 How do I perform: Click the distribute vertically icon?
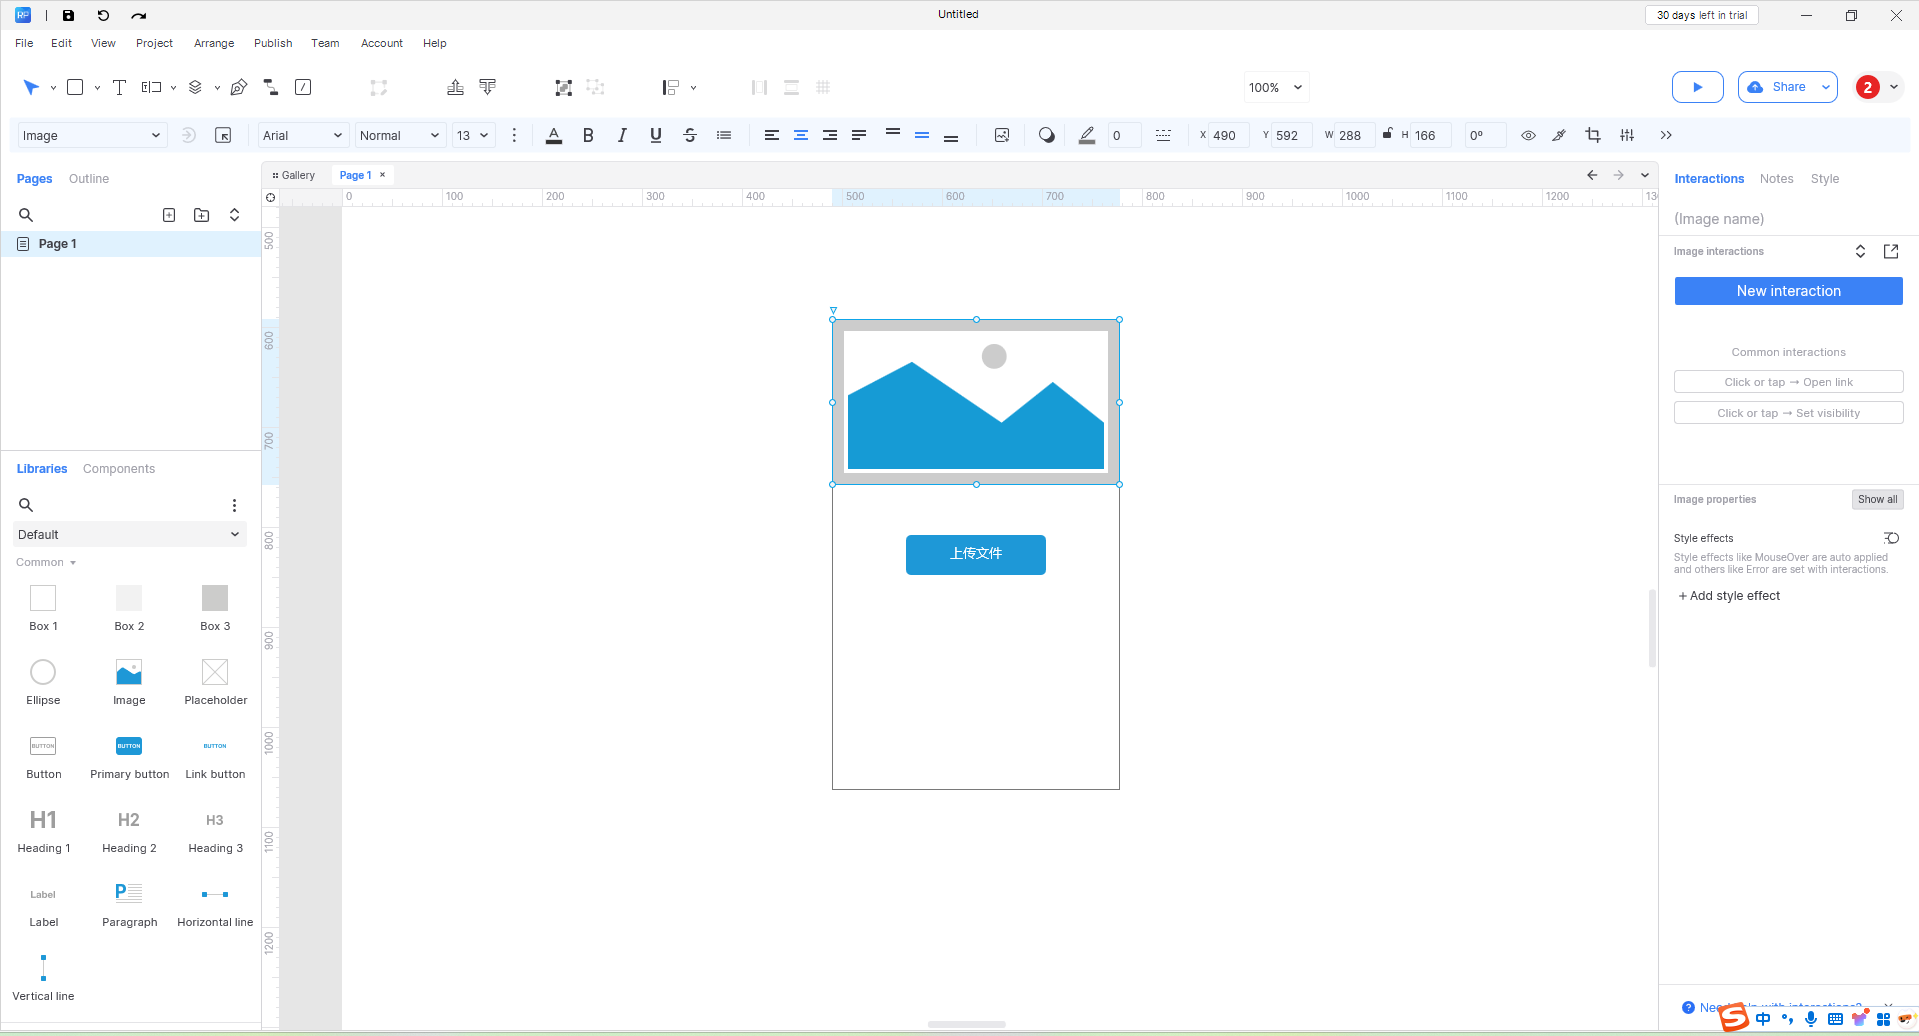click(791, 87)
